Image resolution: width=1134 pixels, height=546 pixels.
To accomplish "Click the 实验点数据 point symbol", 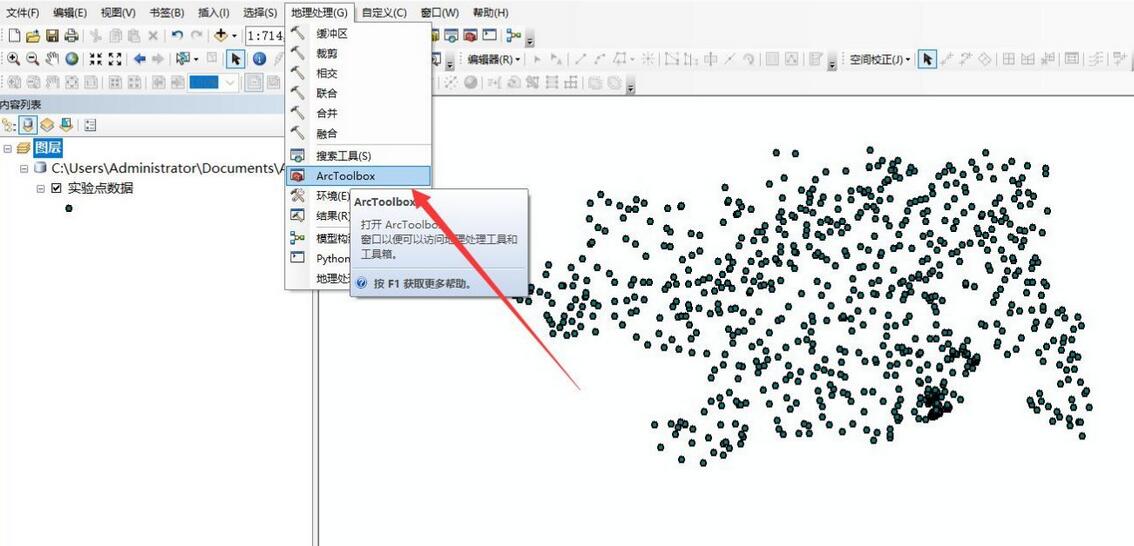I will [69, 208].
